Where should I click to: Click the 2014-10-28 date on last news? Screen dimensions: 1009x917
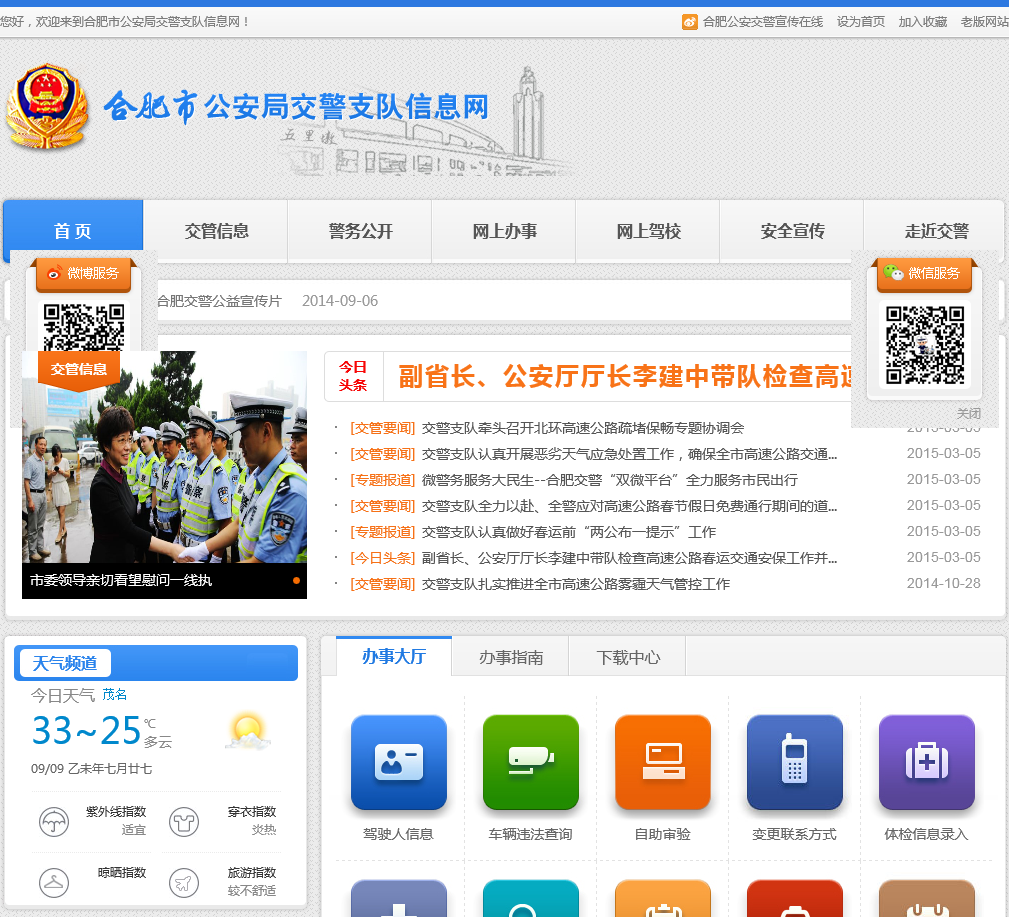point(943,584)
